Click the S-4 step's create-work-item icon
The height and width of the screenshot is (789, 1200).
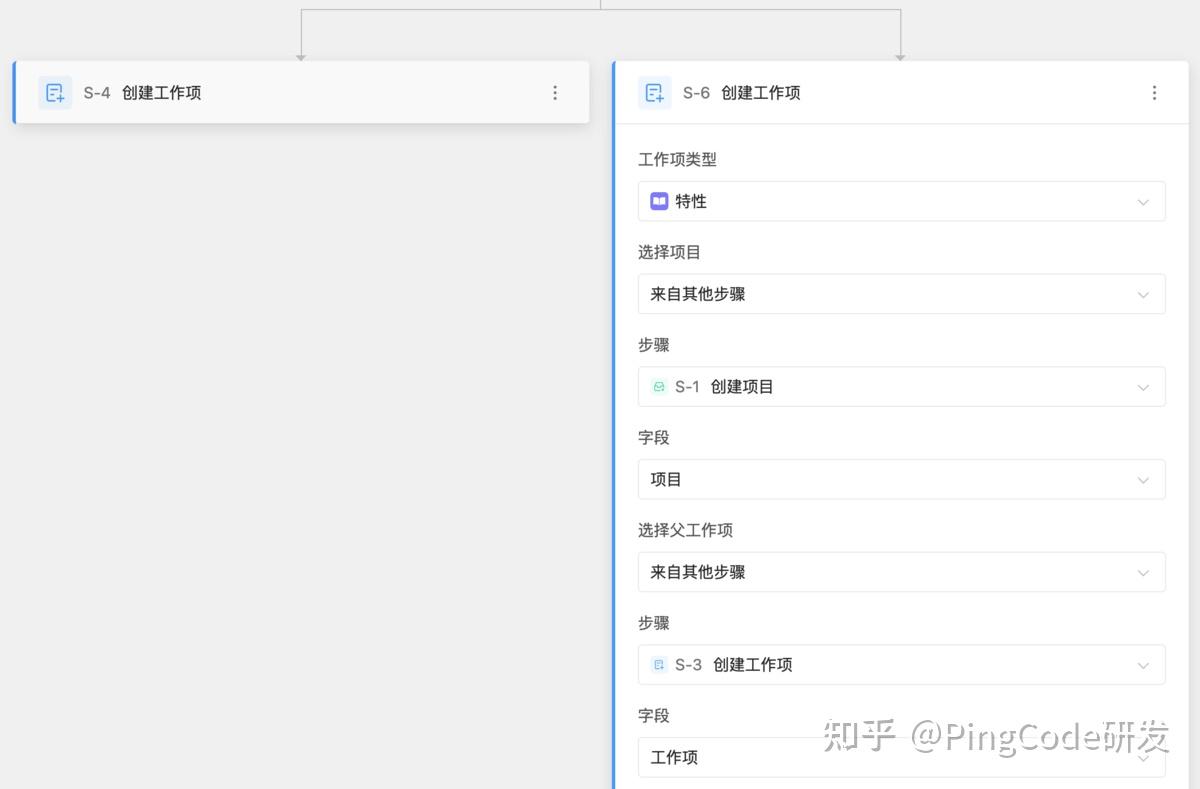click(55, 93)
